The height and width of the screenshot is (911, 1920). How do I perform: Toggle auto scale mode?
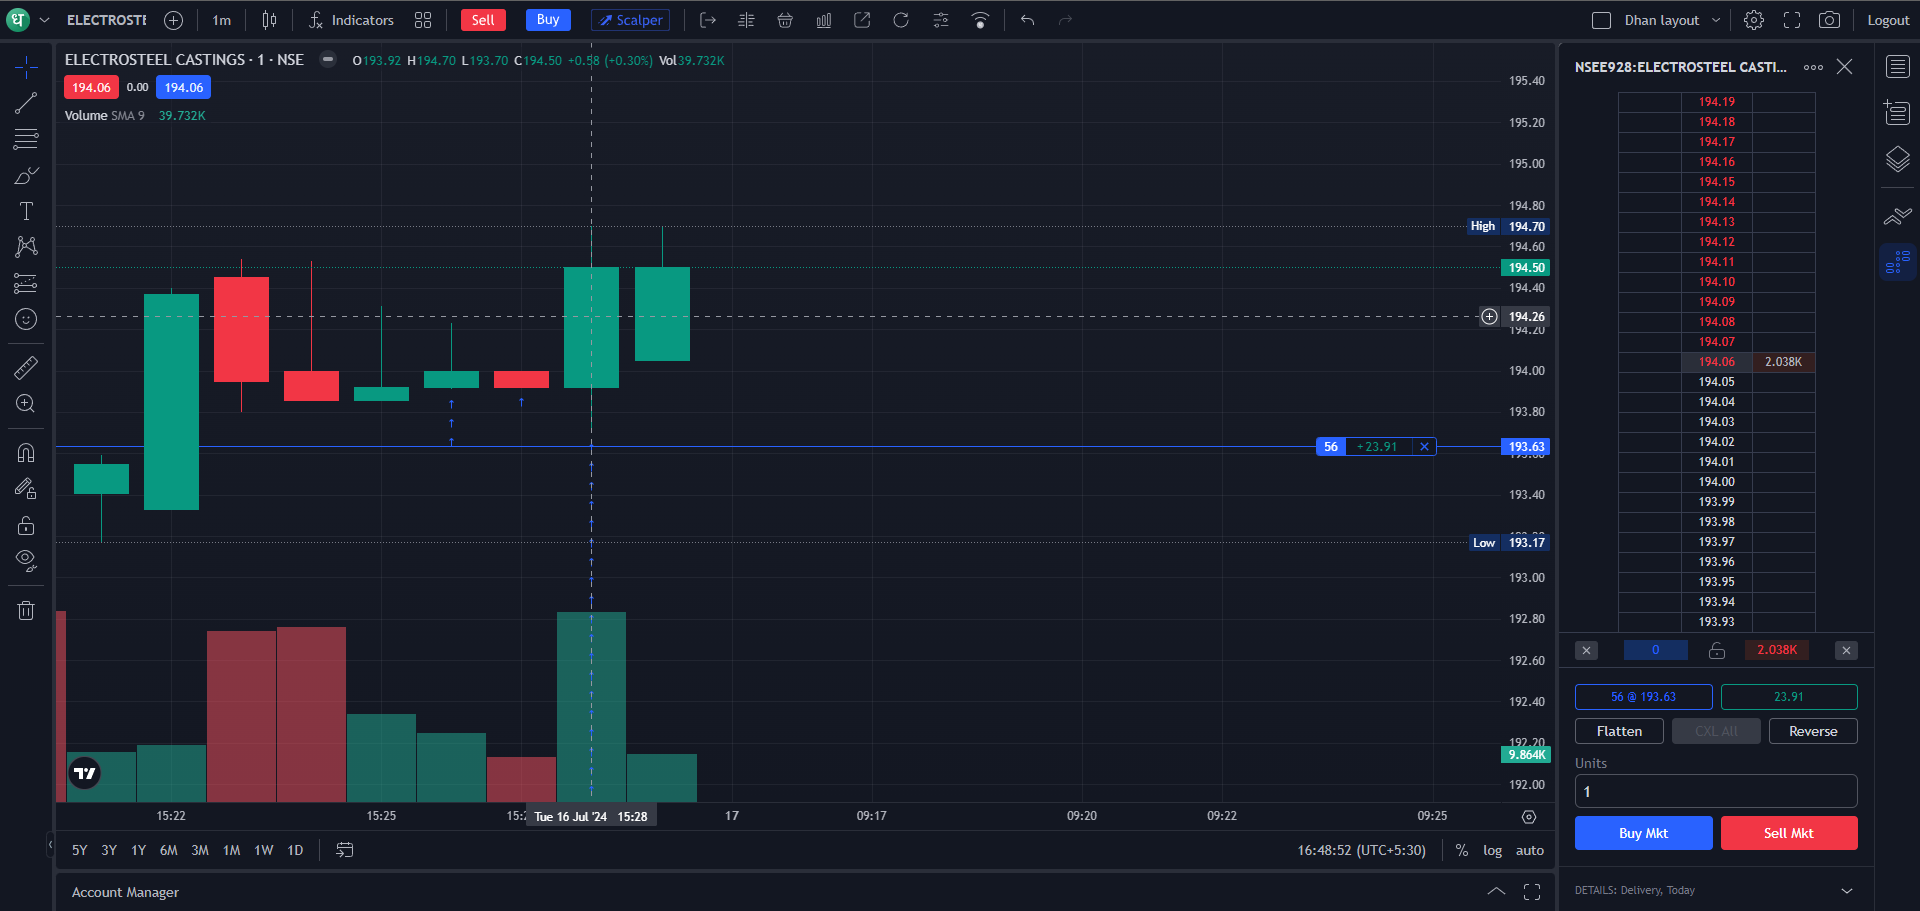point(1530,850)
